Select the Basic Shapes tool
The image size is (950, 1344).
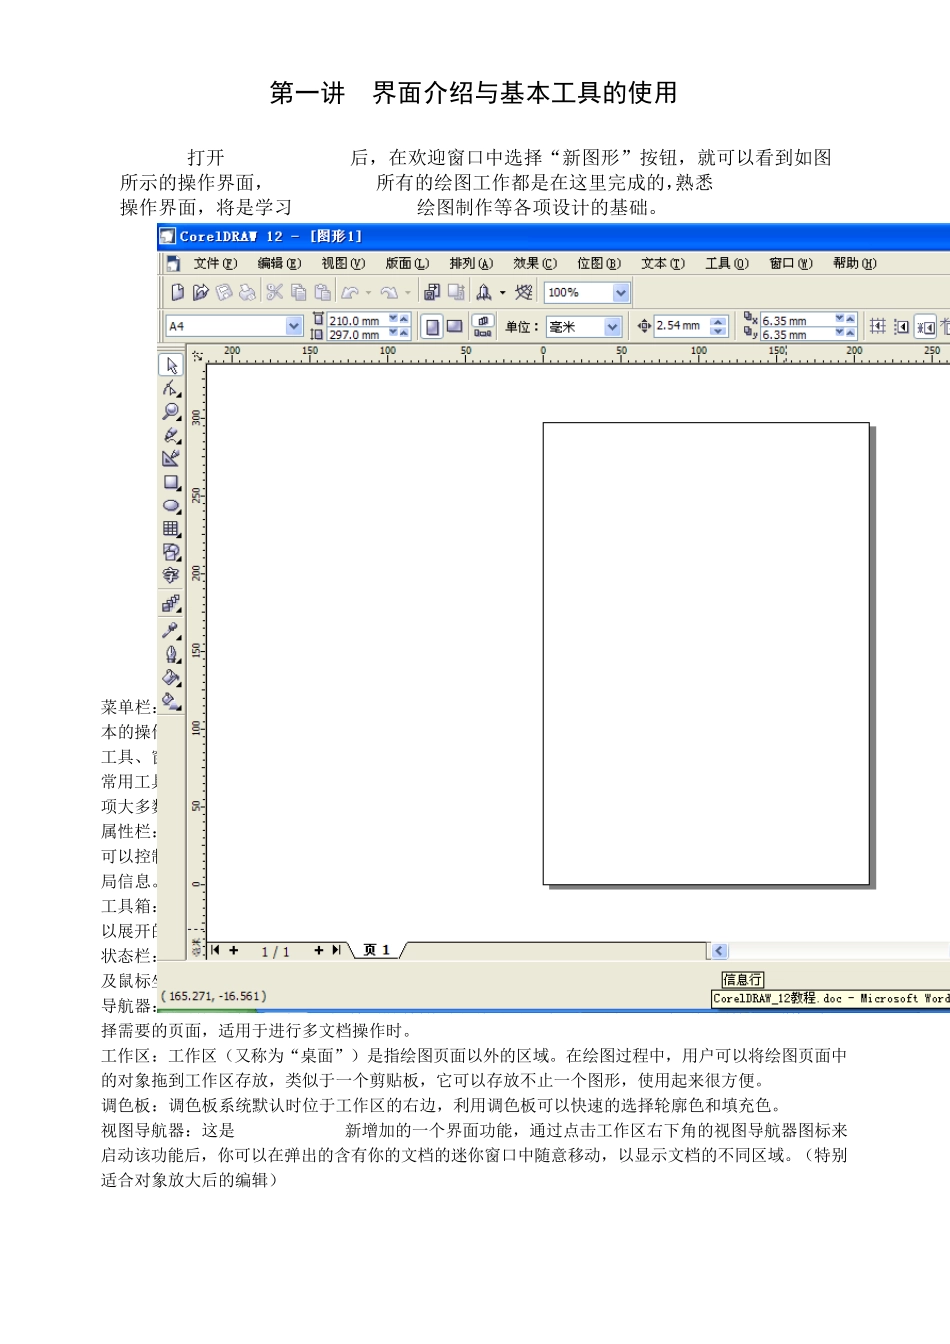coord(171,552)
